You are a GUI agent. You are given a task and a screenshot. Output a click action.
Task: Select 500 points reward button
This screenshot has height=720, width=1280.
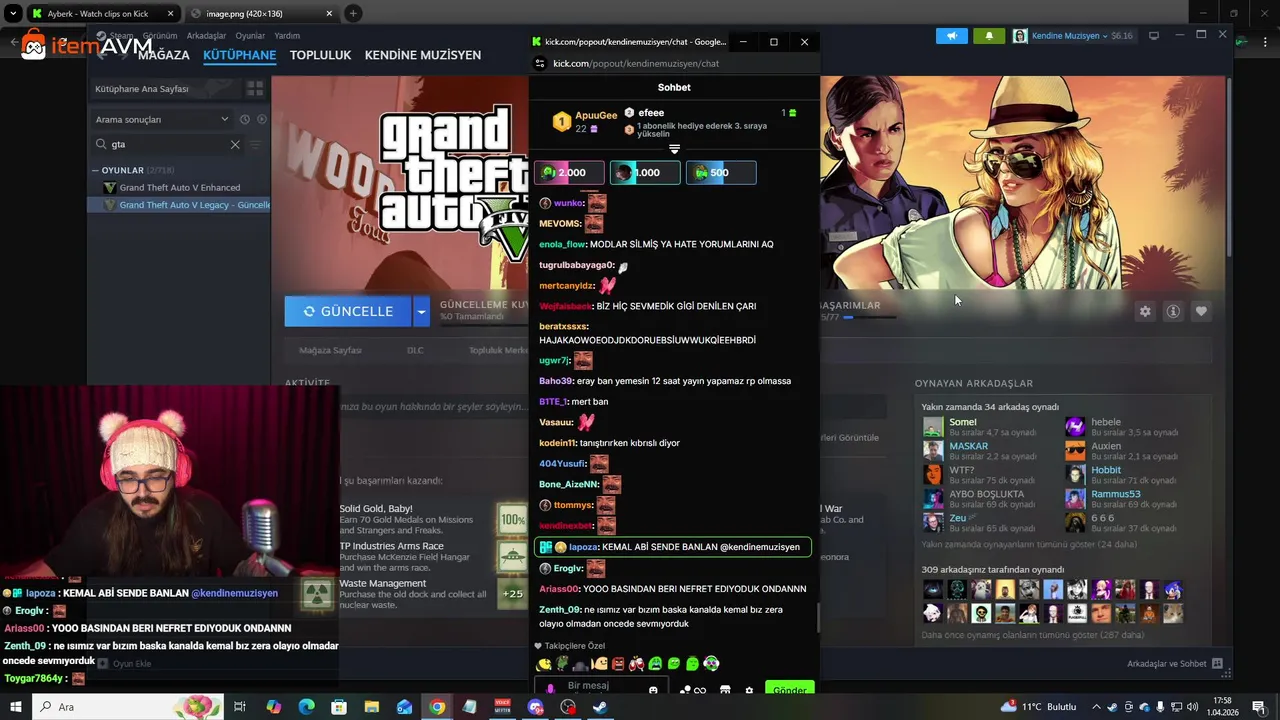click(721, 173)
